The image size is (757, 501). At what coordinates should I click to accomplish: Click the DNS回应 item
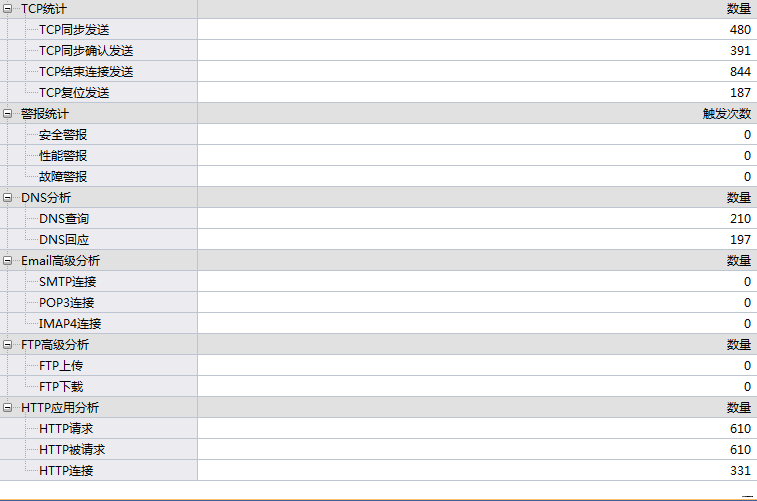[65, 240]
